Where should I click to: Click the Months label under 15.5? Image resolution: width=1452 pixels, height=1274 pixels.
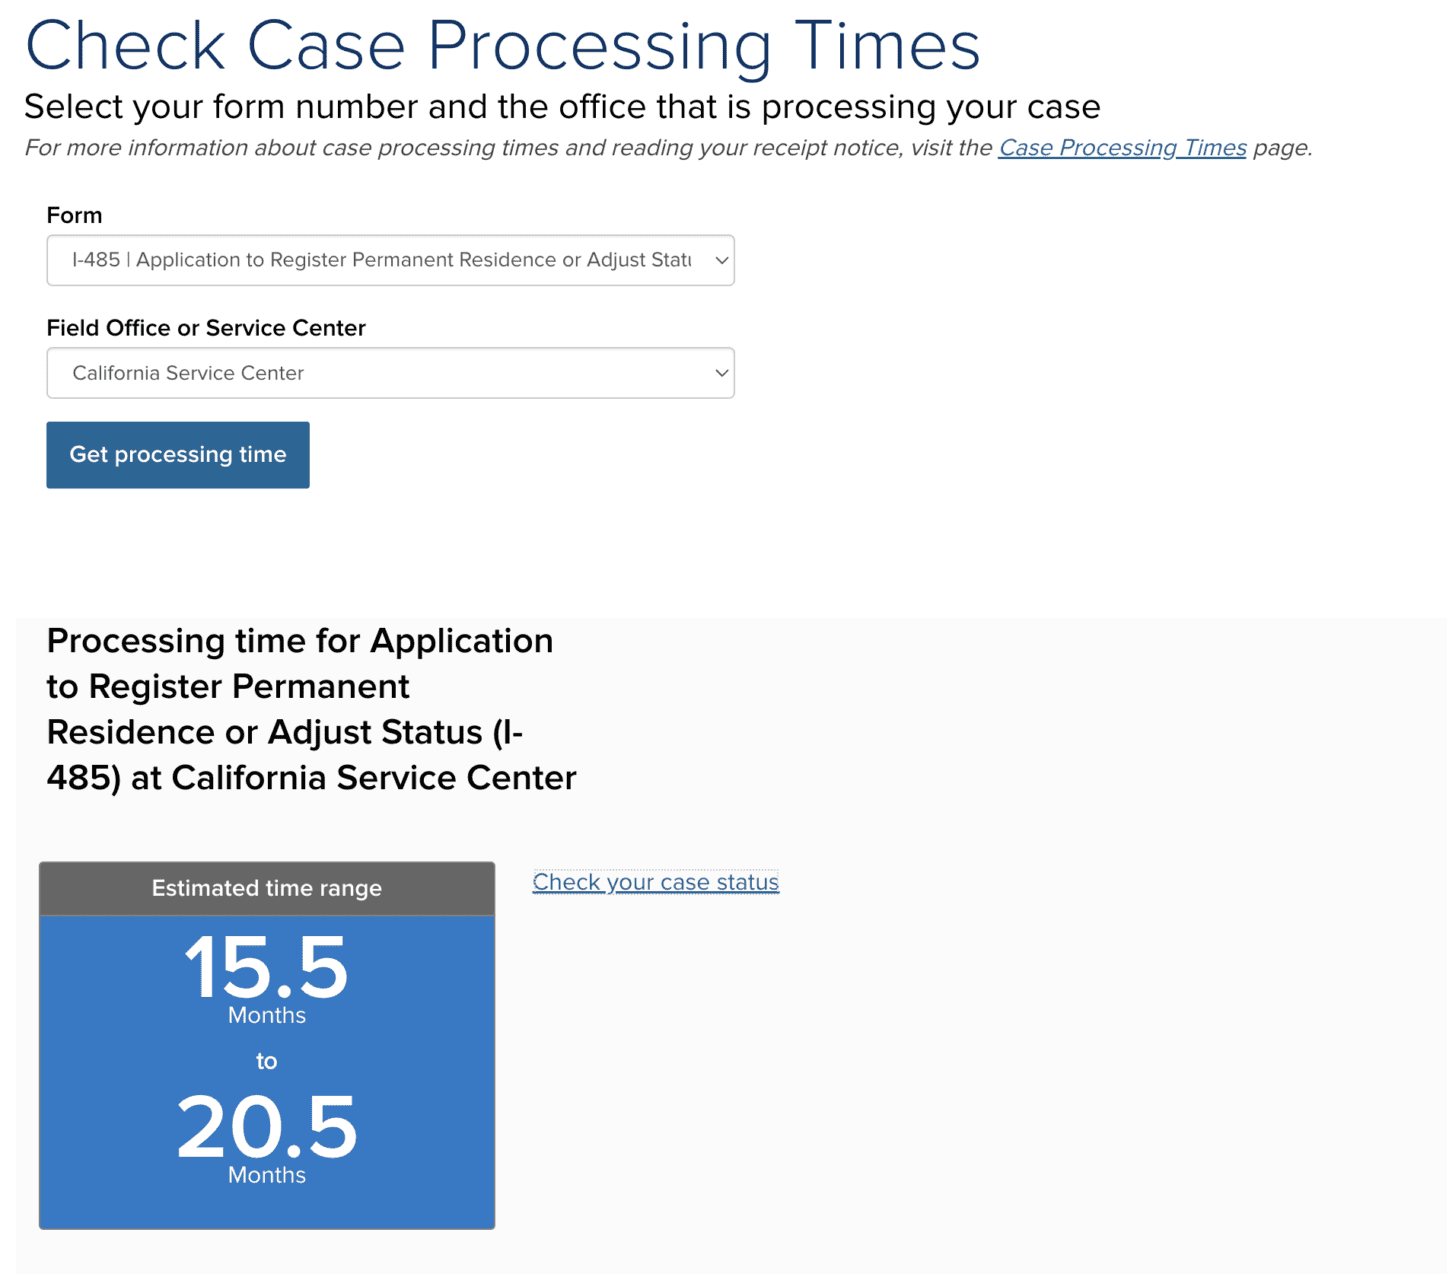pos(267,1016)
